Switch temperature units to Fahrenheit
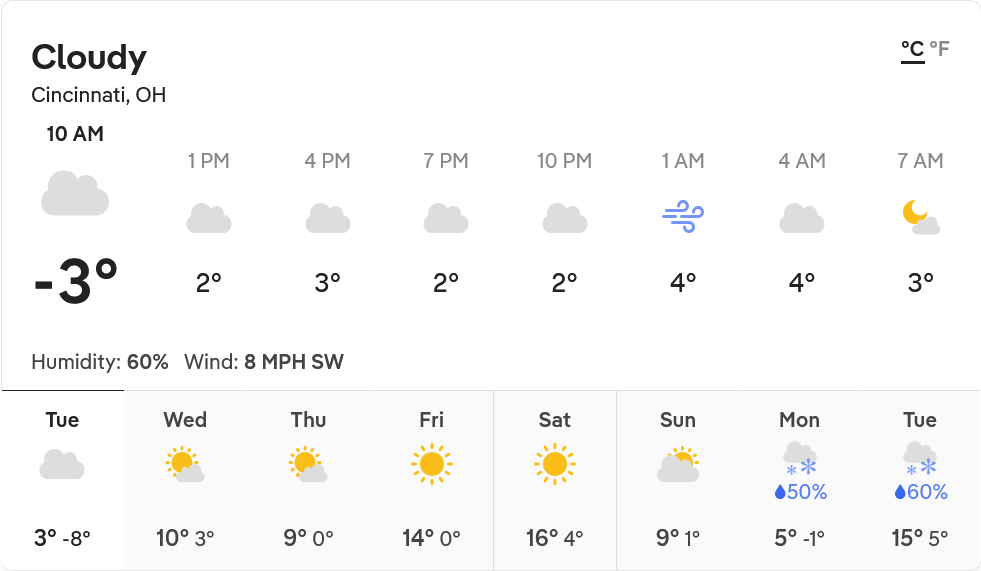Image resolution: width=981 pixels, height=571 pixels. (x=939, y=49)
